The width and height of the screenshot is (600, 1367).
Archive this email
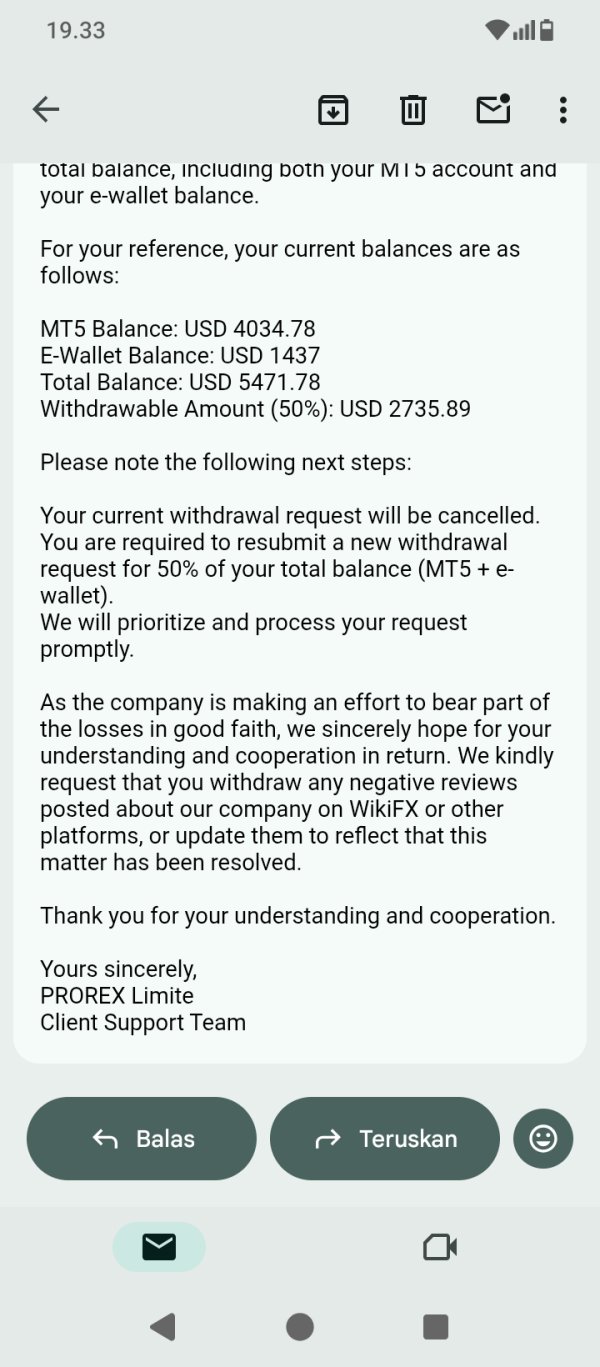333,109
